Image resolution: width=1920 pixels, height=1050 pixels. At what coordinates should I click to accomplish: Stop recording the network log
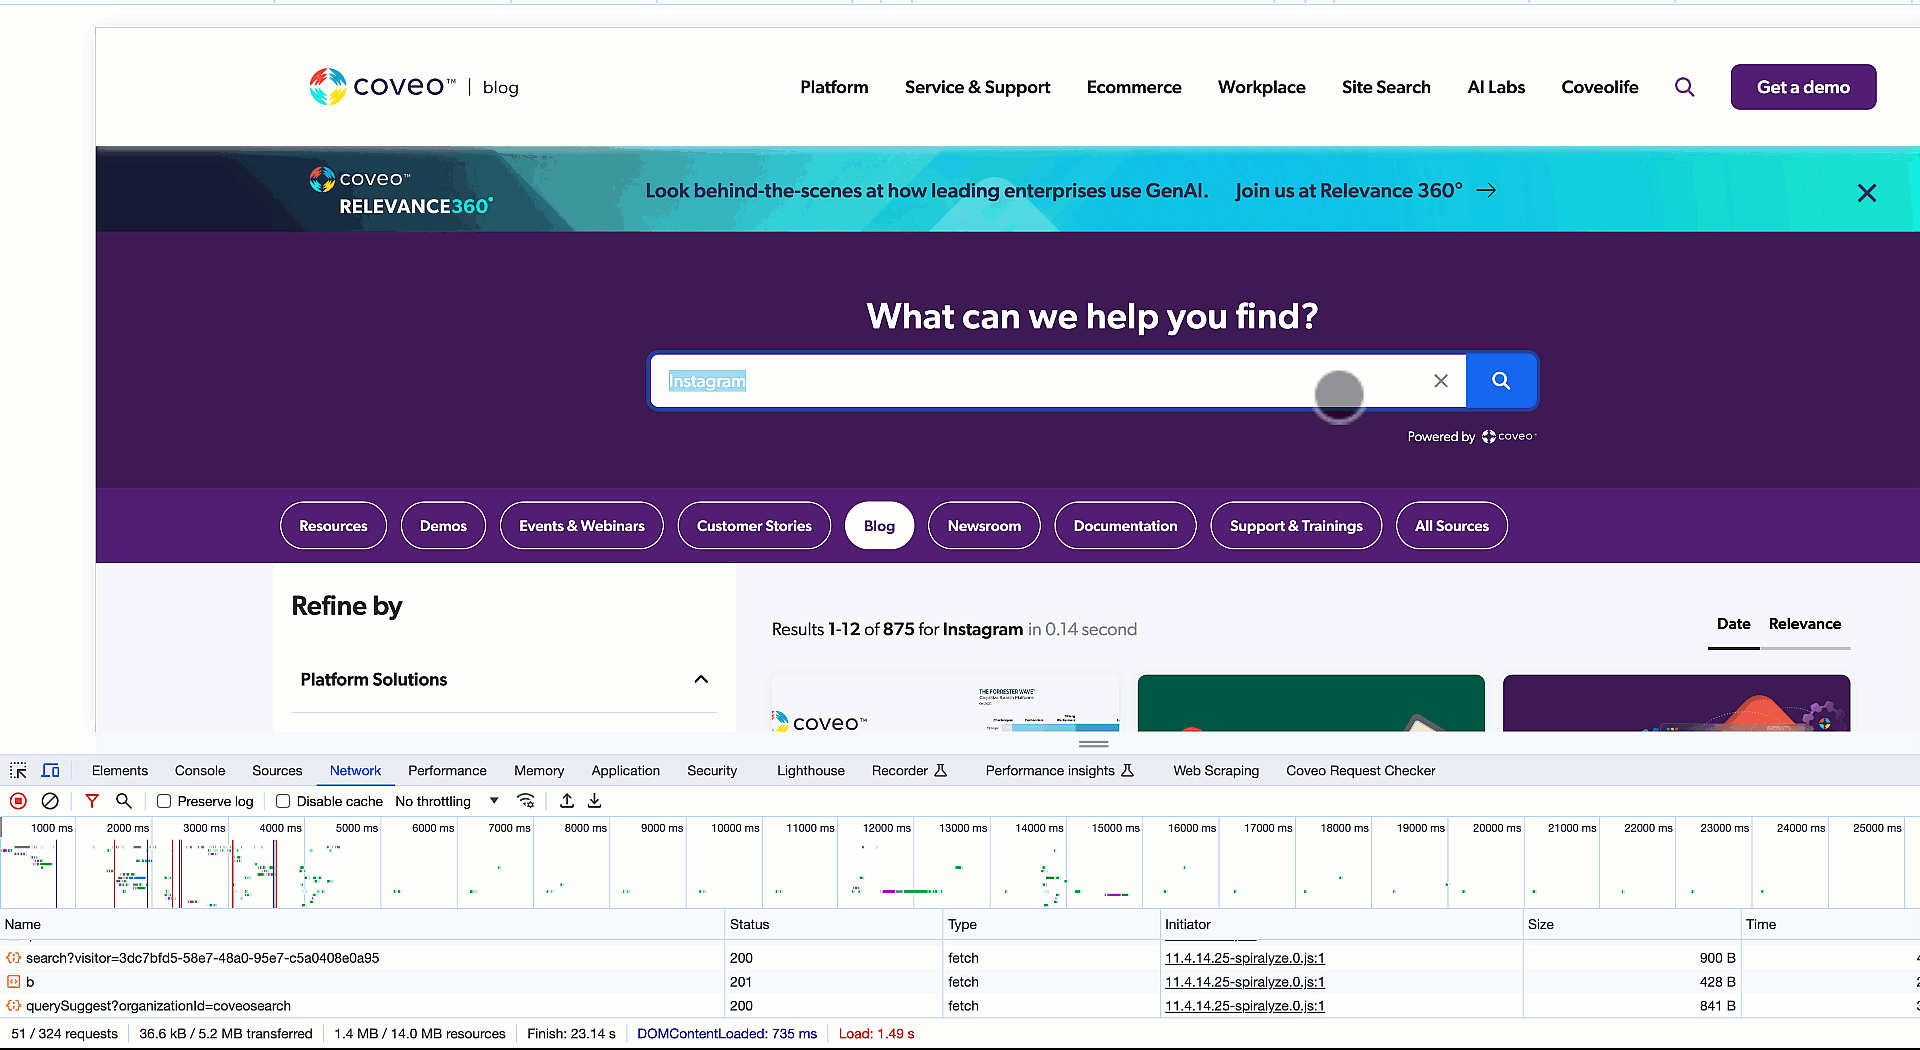[x=18, y=800]
